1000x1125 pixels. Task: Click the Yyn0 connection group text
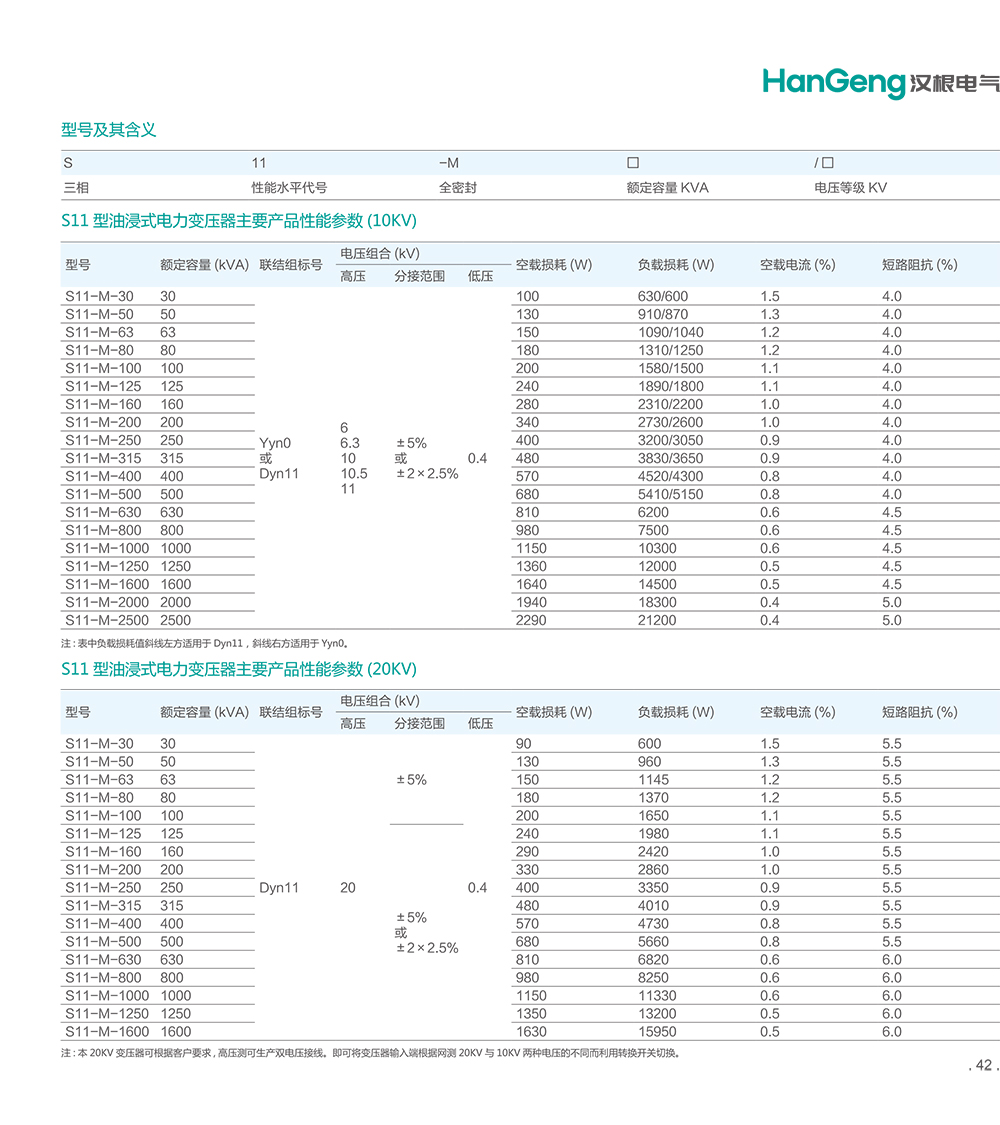(275, 442)
